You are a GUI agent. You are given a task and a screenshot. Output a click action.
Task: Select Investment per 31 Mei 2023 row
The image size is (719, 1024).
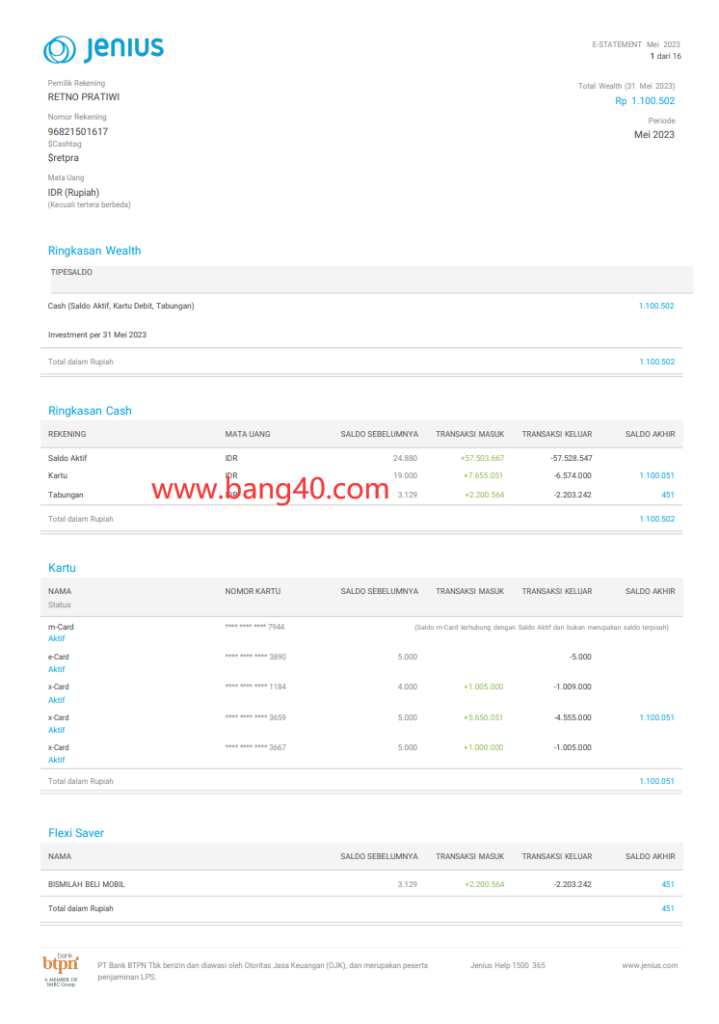pos(361,334)
